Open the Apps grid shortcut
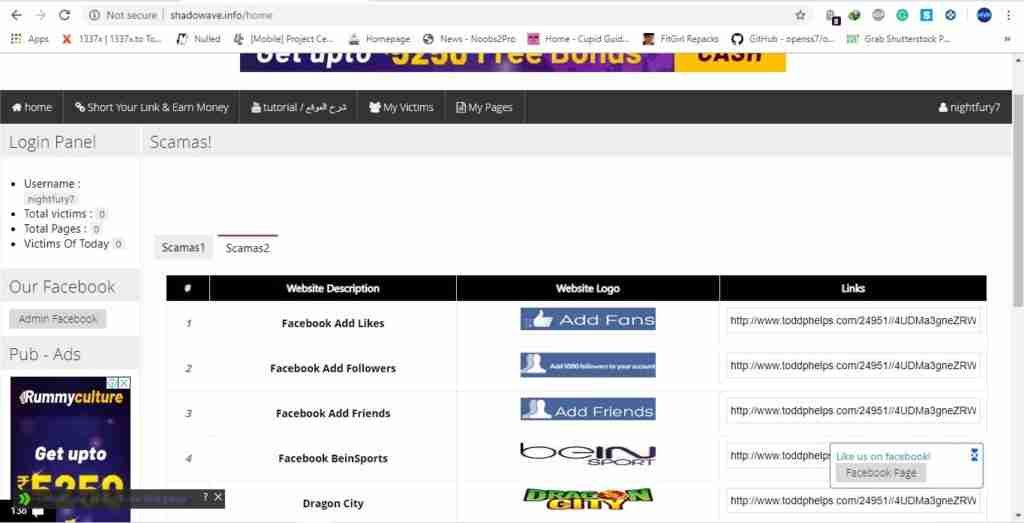Viewport: 1024px width, 523px height. [29, 39]
